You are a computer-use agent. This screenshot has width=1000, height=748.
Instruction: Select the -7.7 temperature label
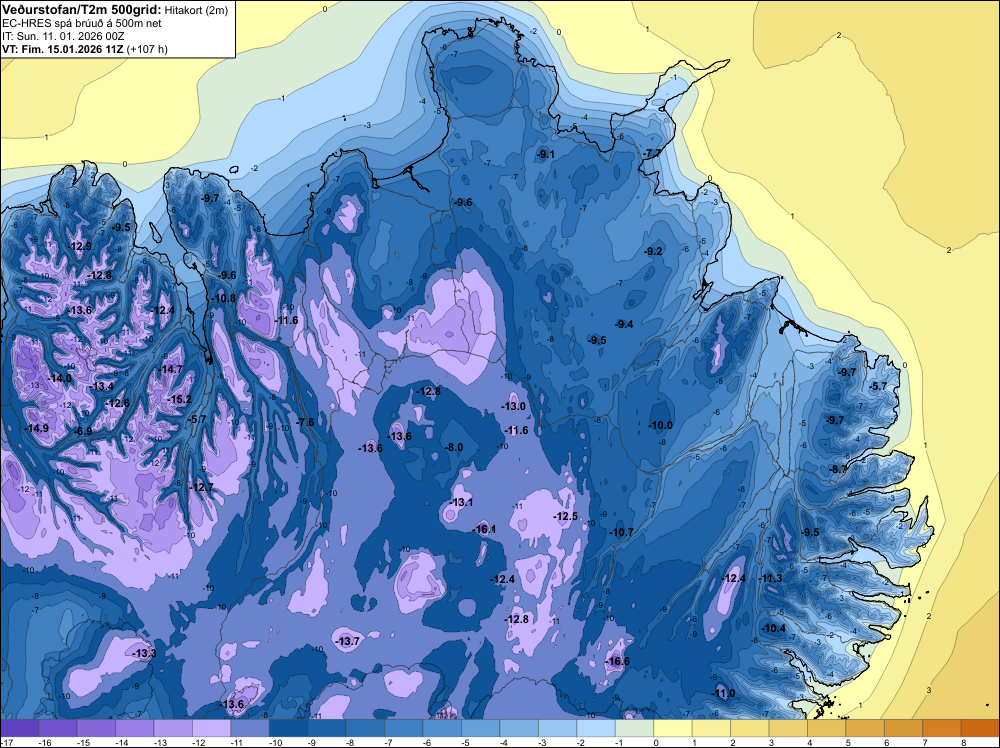pyautogui.click(x=652, y=153)
